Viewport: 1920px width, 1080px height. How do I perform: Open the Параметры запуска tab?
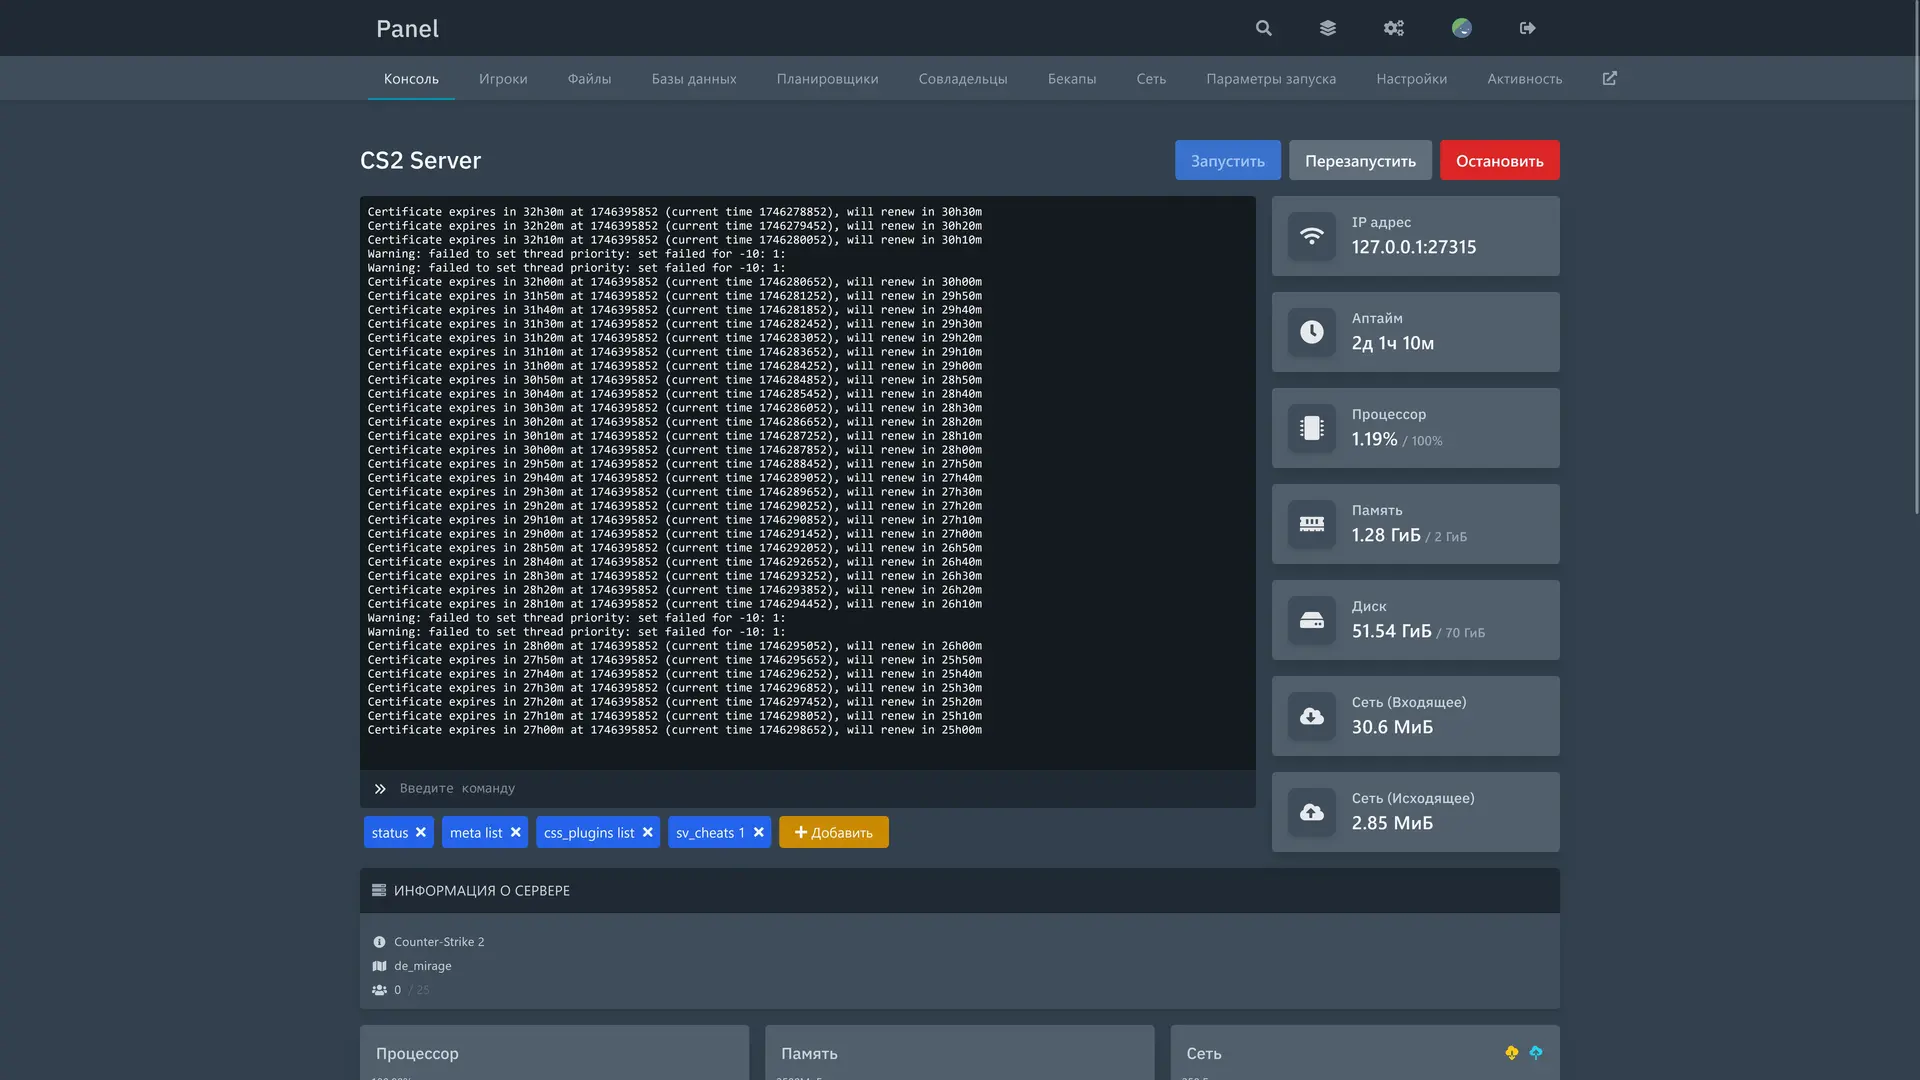pos(1271,78)
